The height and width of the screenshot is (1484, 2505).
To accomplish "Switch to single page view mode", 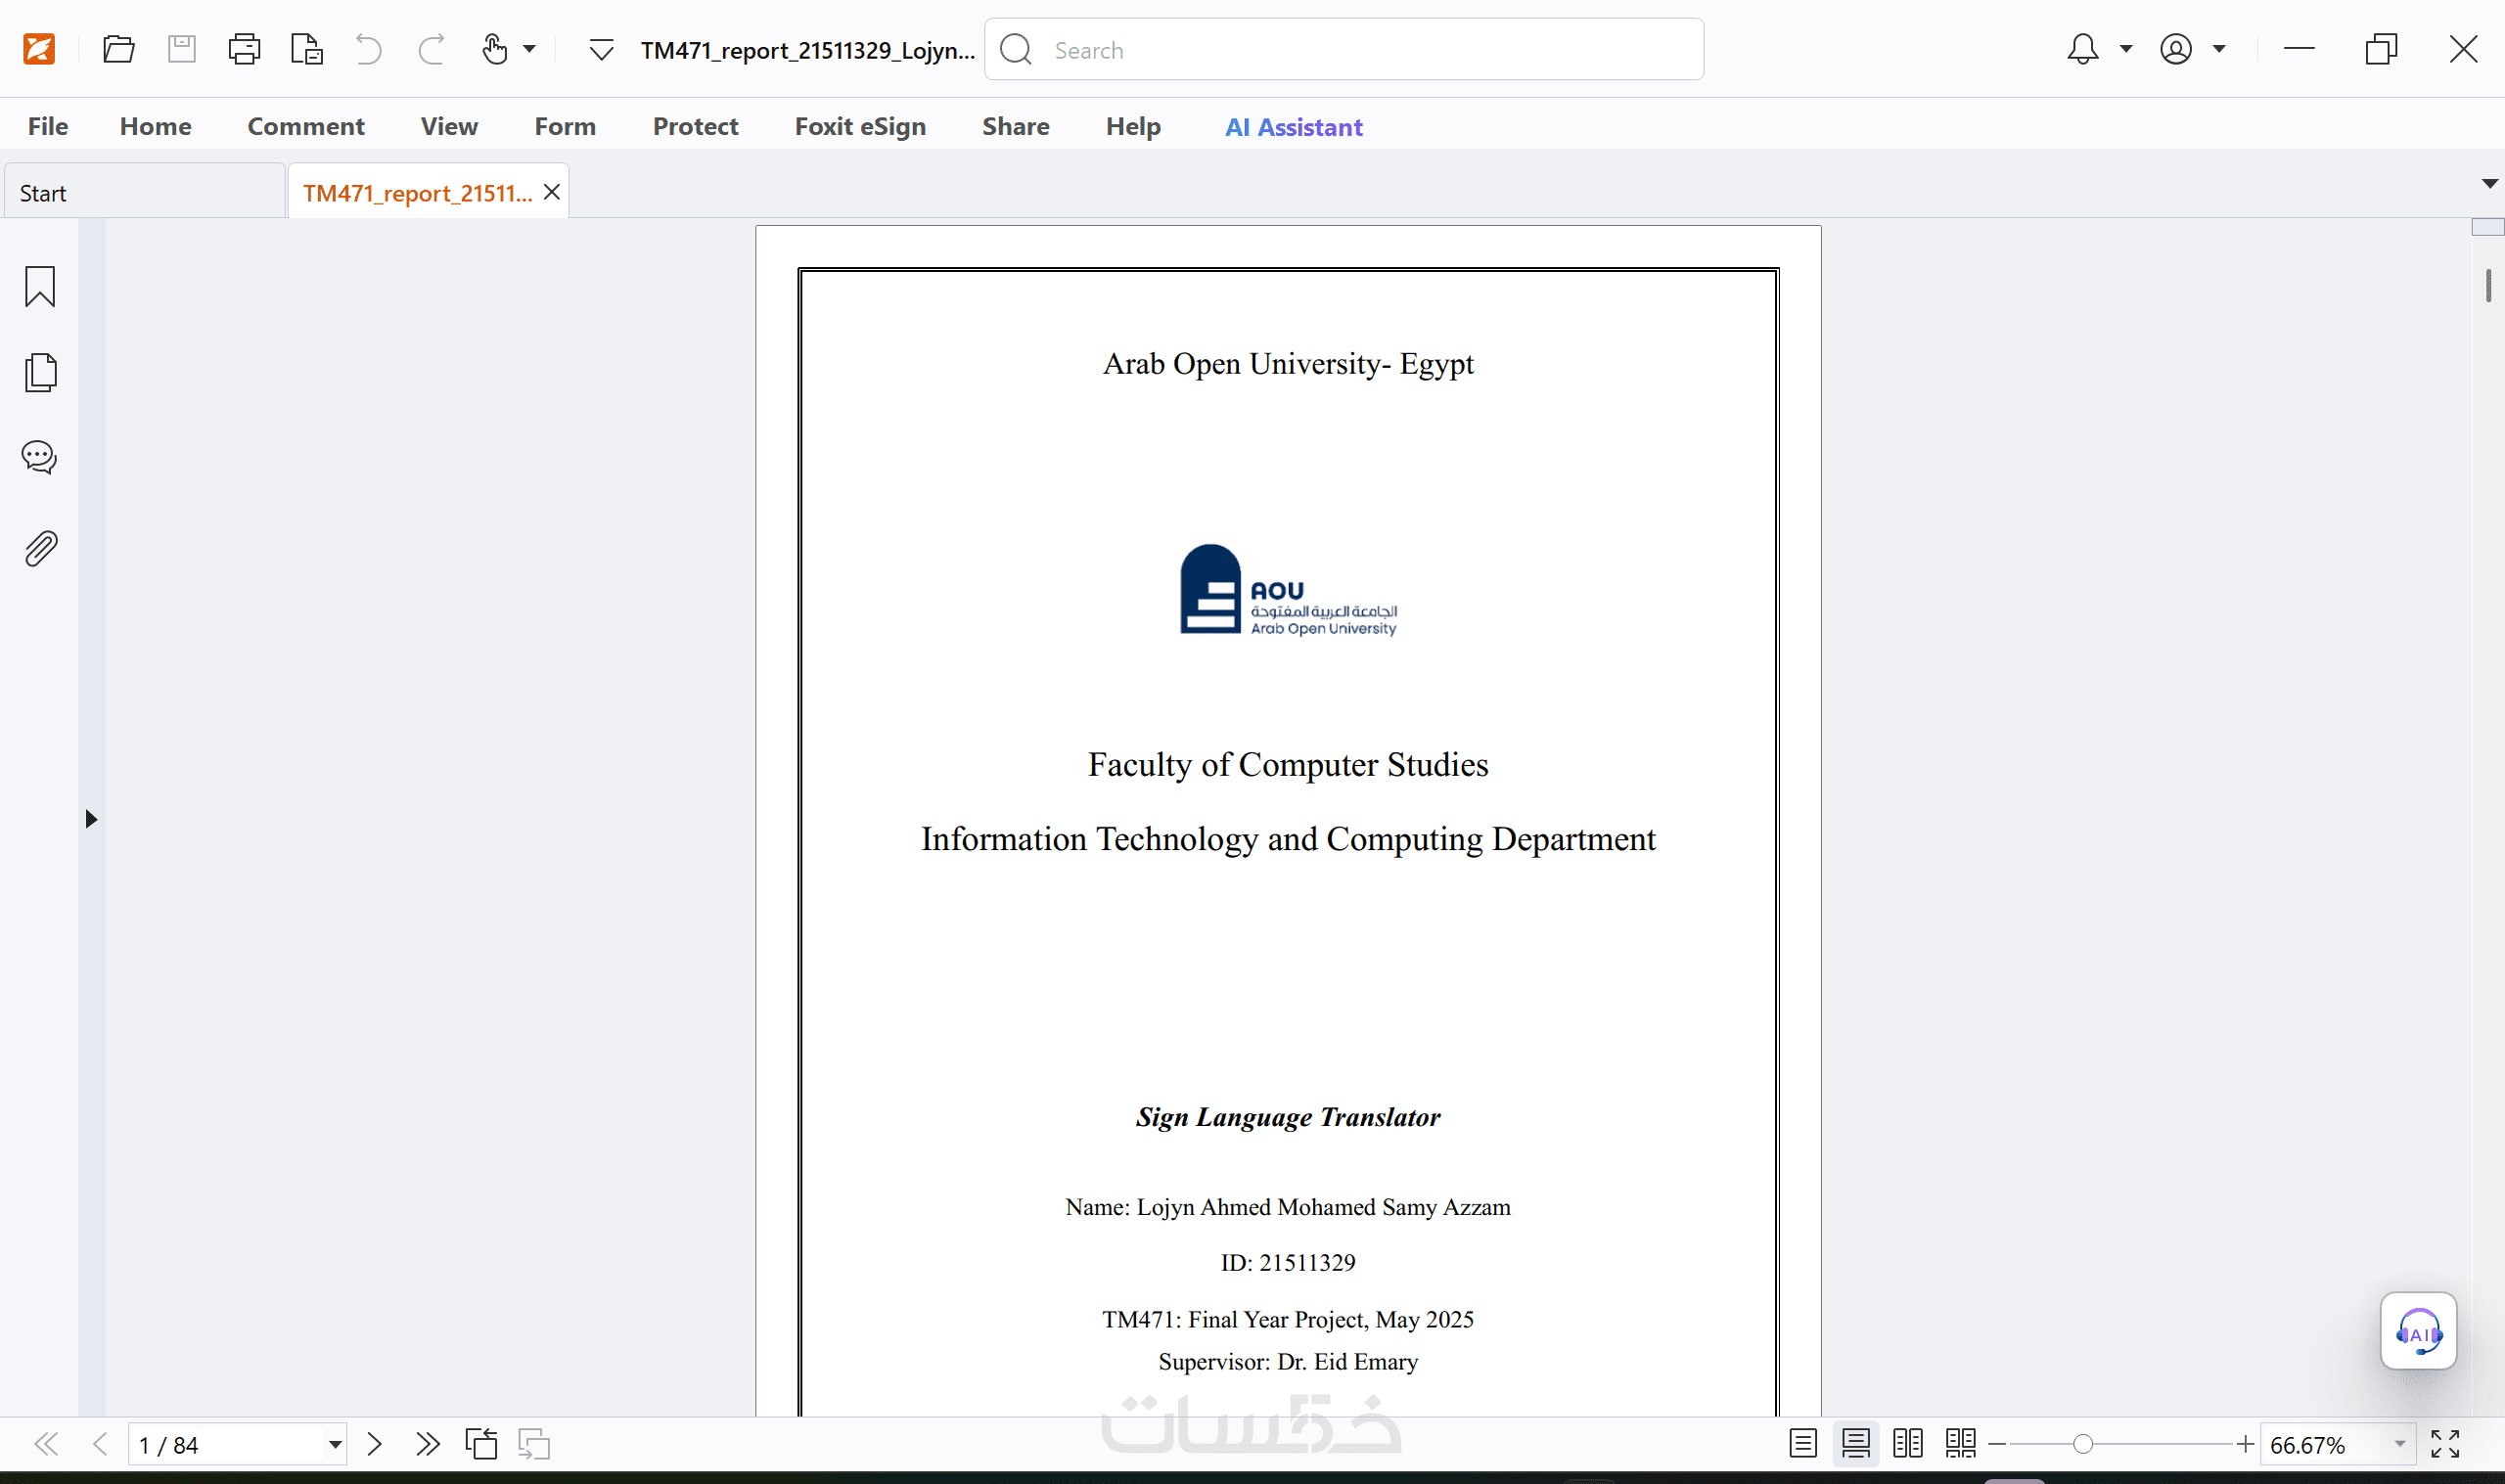I will (x=1802, y=1444).
